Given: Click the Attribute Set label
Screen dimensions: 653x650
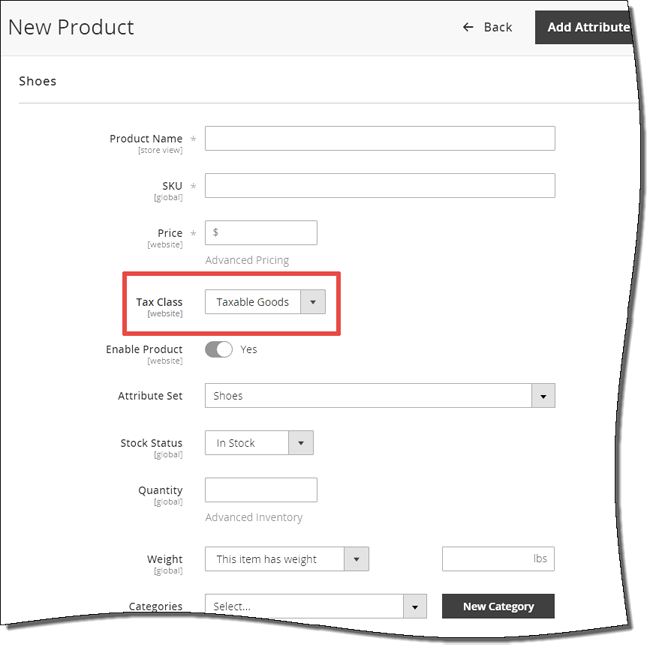Looking at the screenshot, I should tap(150, 396).
